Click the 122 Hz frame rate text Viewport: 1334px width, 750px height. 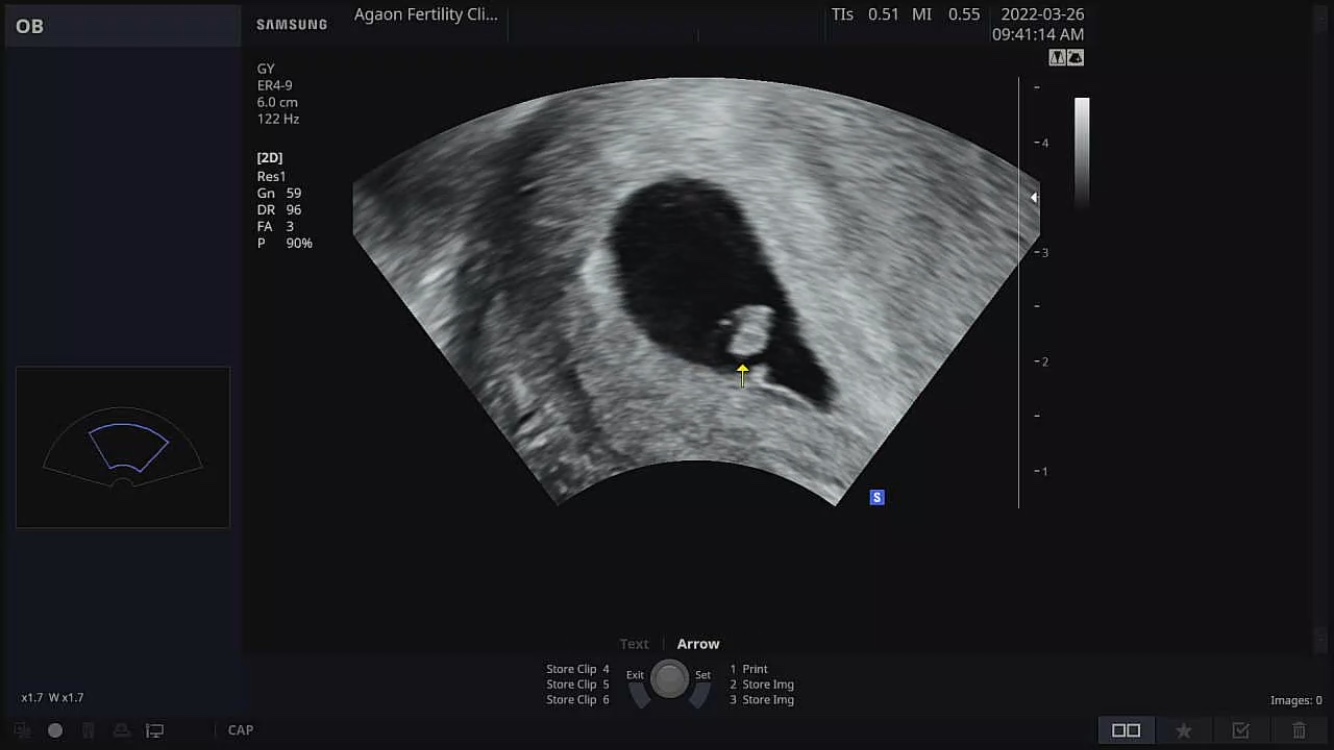pos(278,119)
